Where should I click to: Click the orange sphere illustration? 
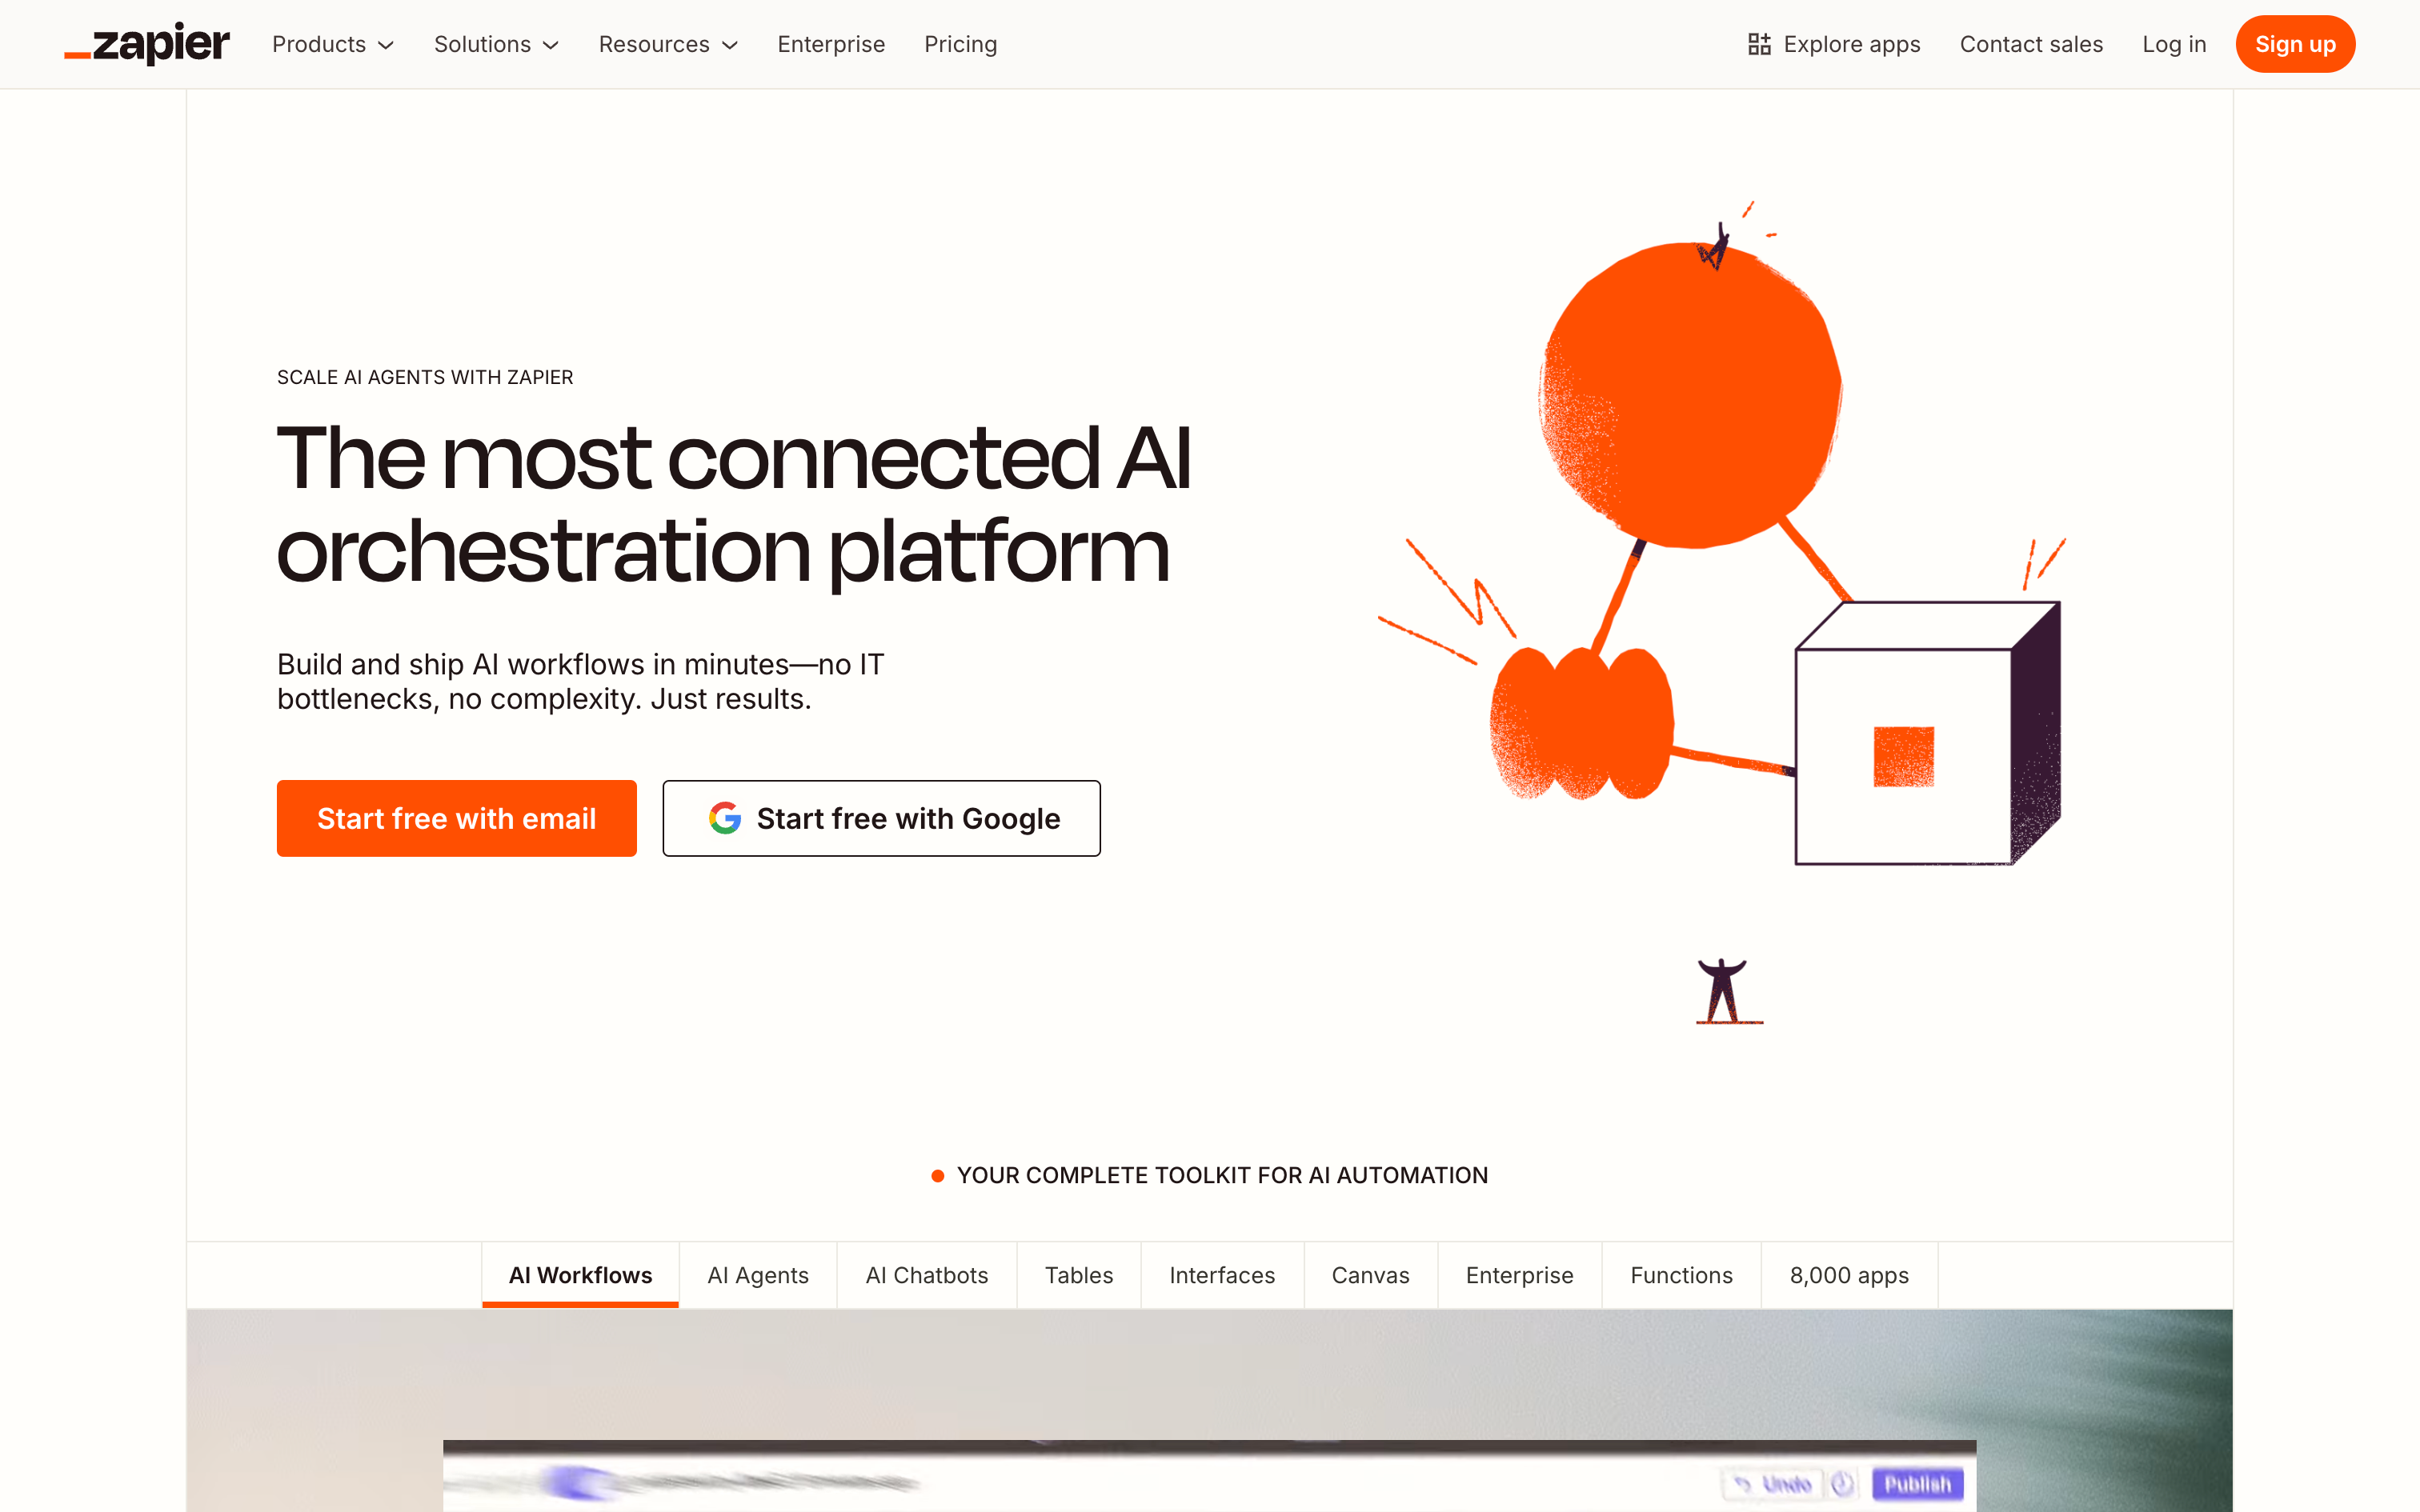(1690, 395)
